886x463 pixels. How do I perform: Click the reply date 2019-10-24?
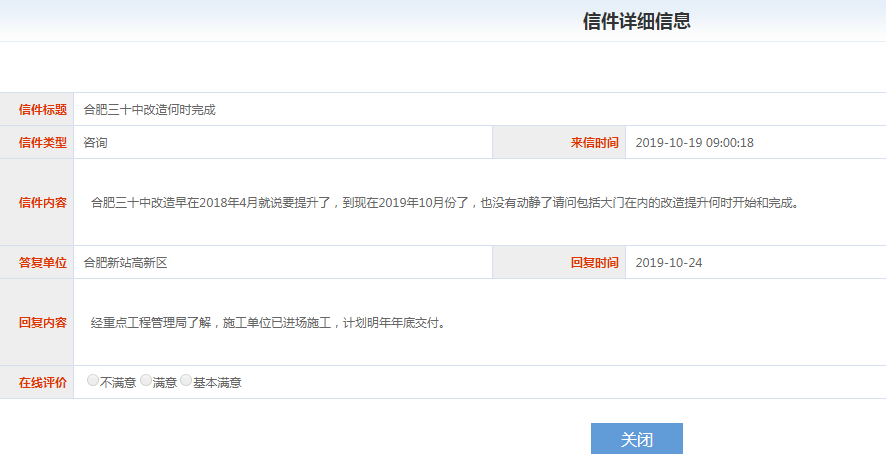tap(669, 263)
